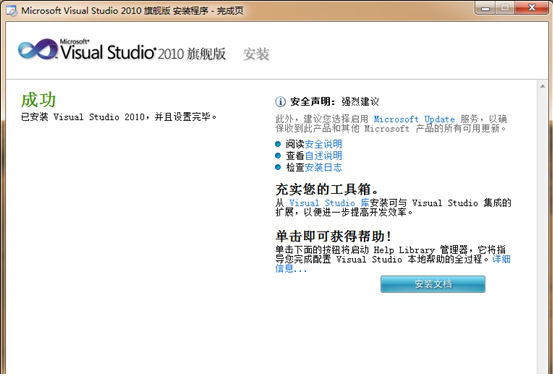Click the scrollbar up arrow
553x388 pixels.
coord(543,86)
